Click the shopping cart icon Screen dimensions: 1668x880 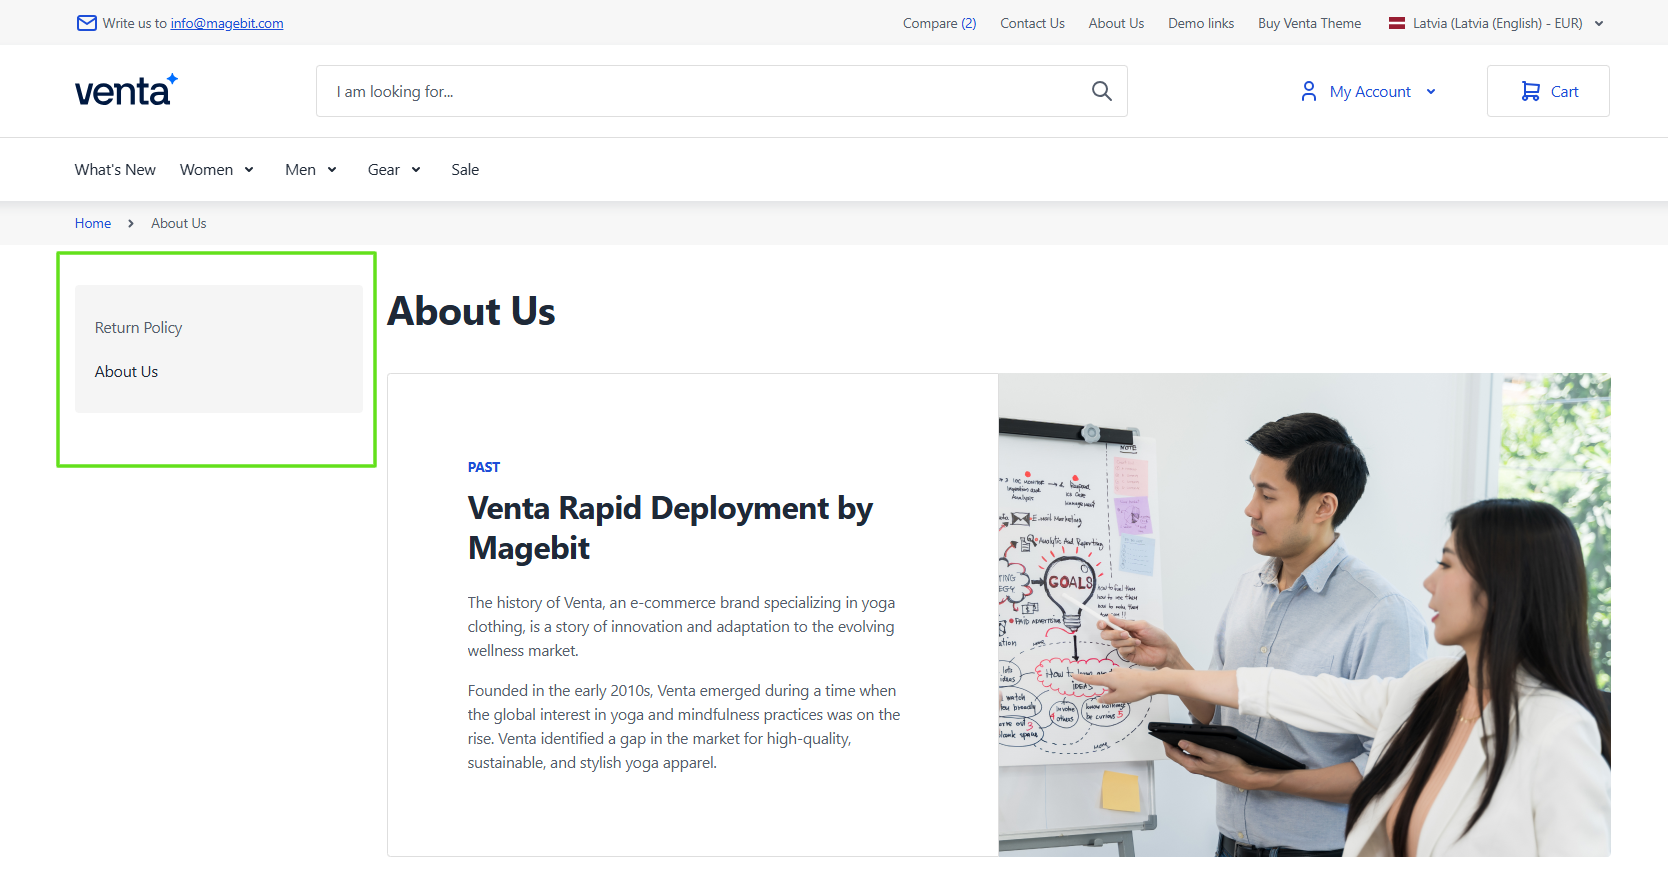pyautogui.click(x=1530, y=91)
